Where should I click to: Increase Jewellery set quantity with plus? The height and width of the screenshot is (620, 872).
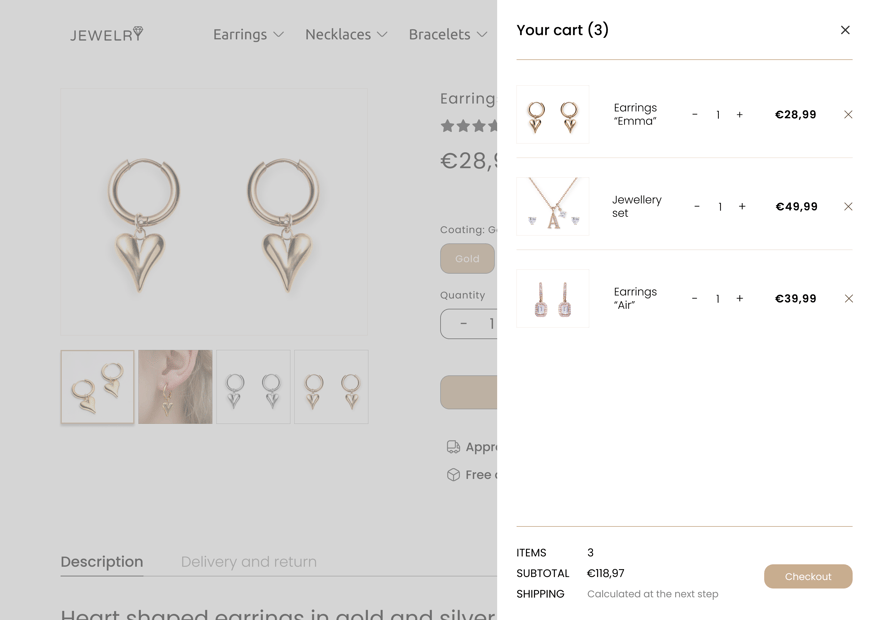pyautogui.click(x=742, y=207)
